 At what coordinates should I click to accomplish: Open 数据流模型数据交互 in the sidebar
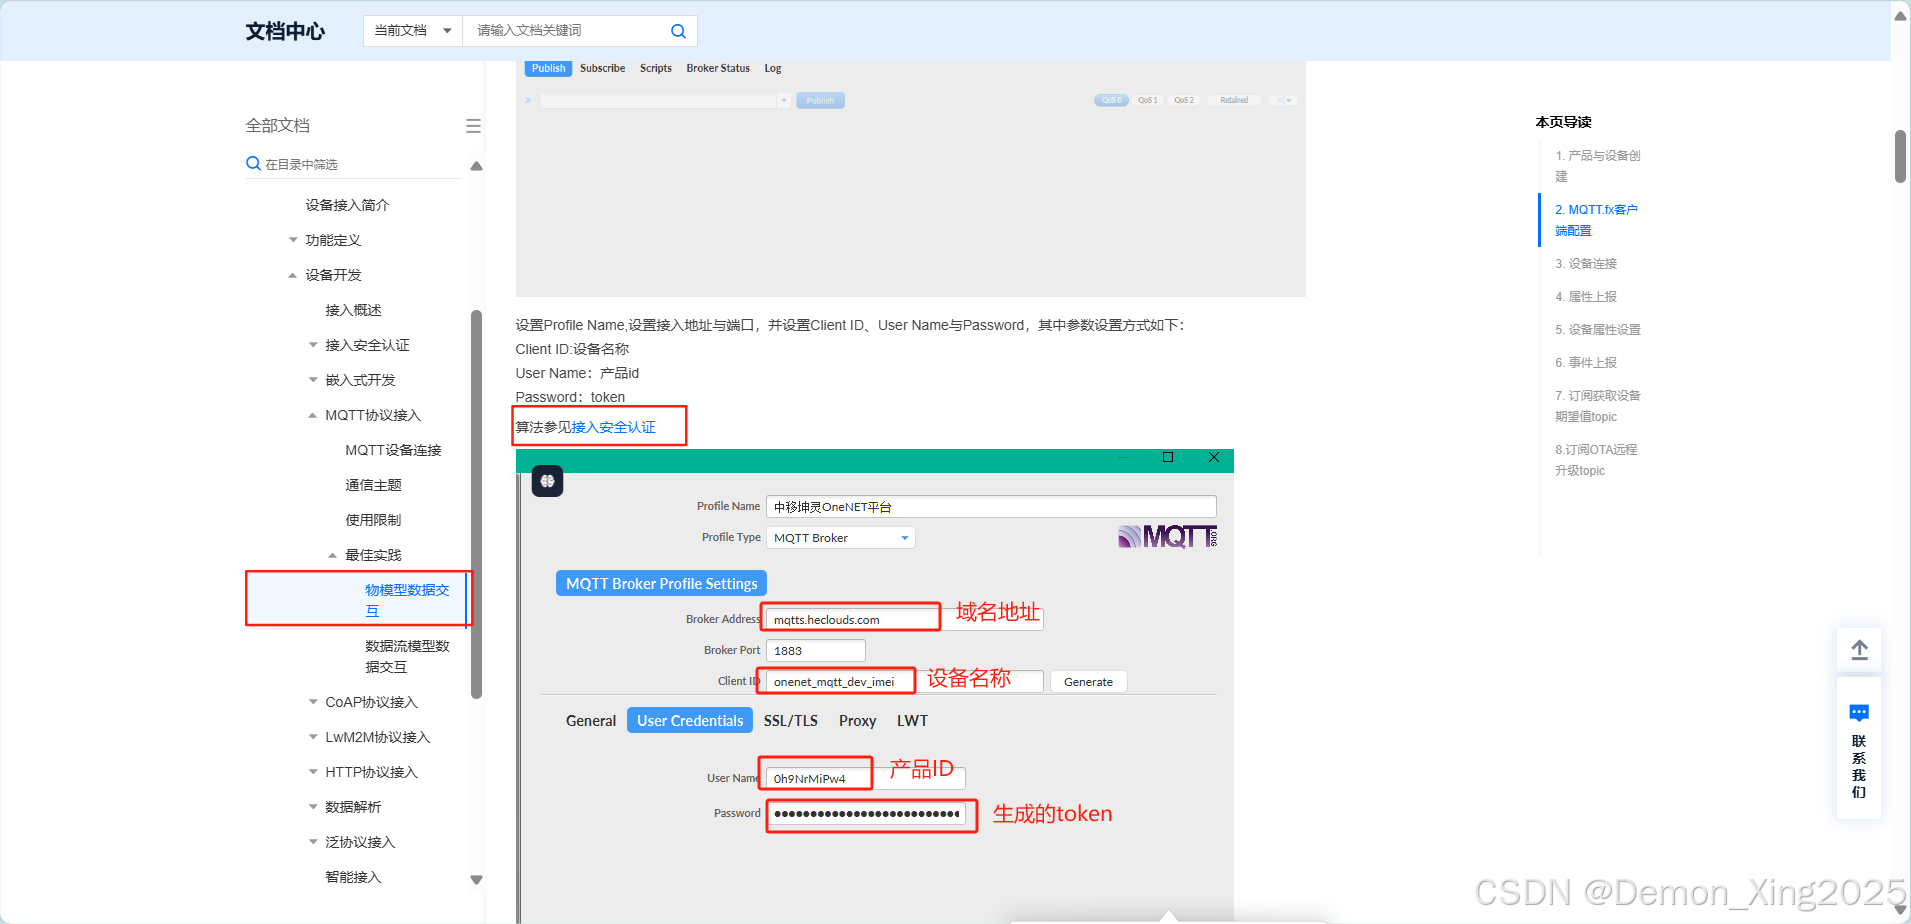pos(407,656)
